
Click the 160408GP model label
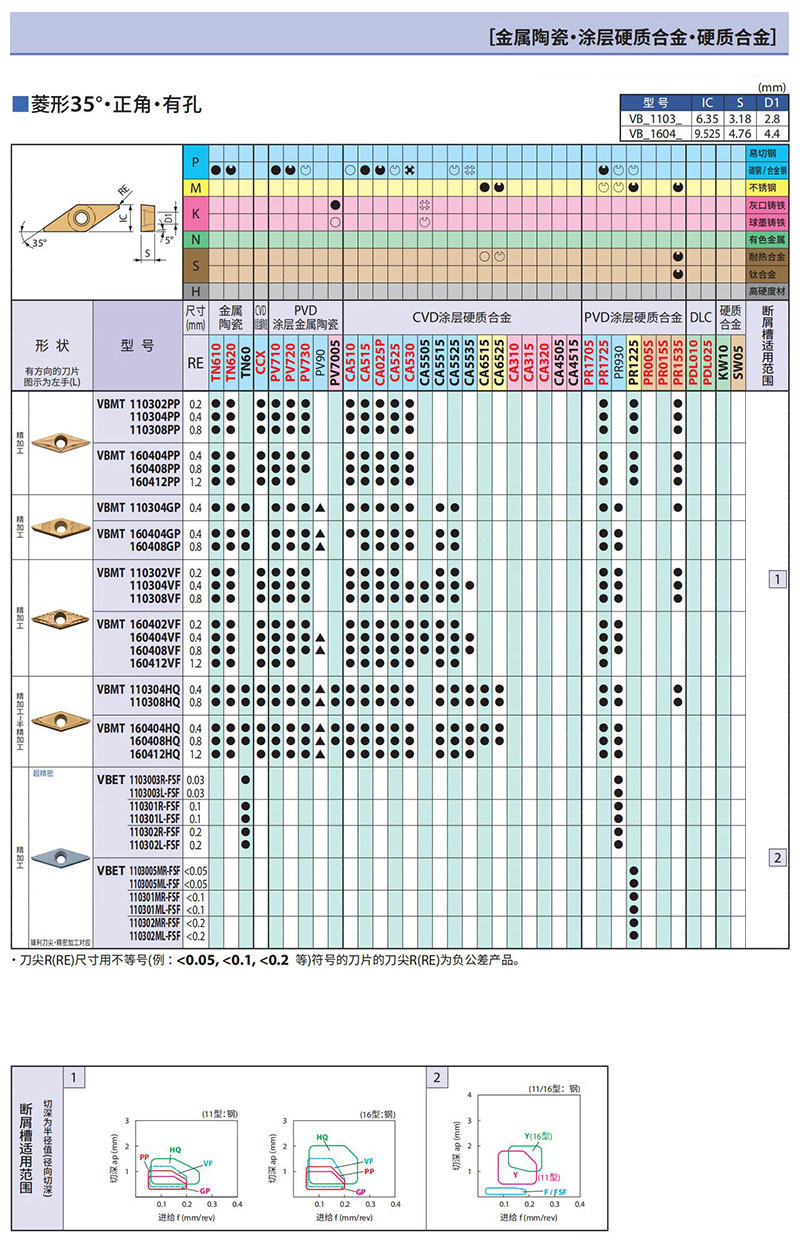pos(153,547)
